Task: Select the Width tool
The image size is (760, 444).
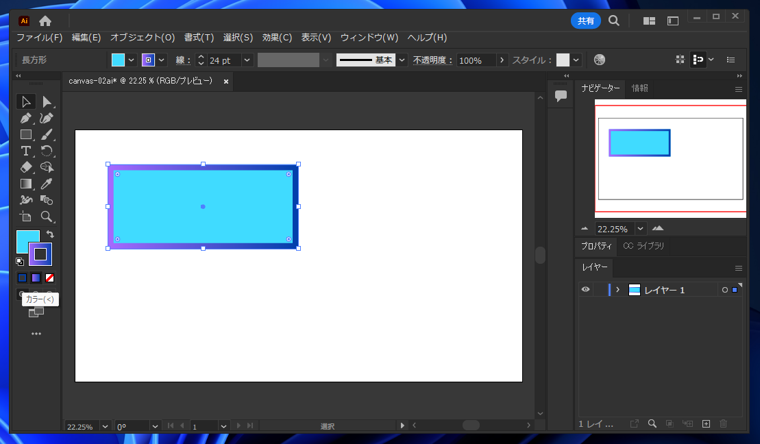Action: (x=26, y=200)
